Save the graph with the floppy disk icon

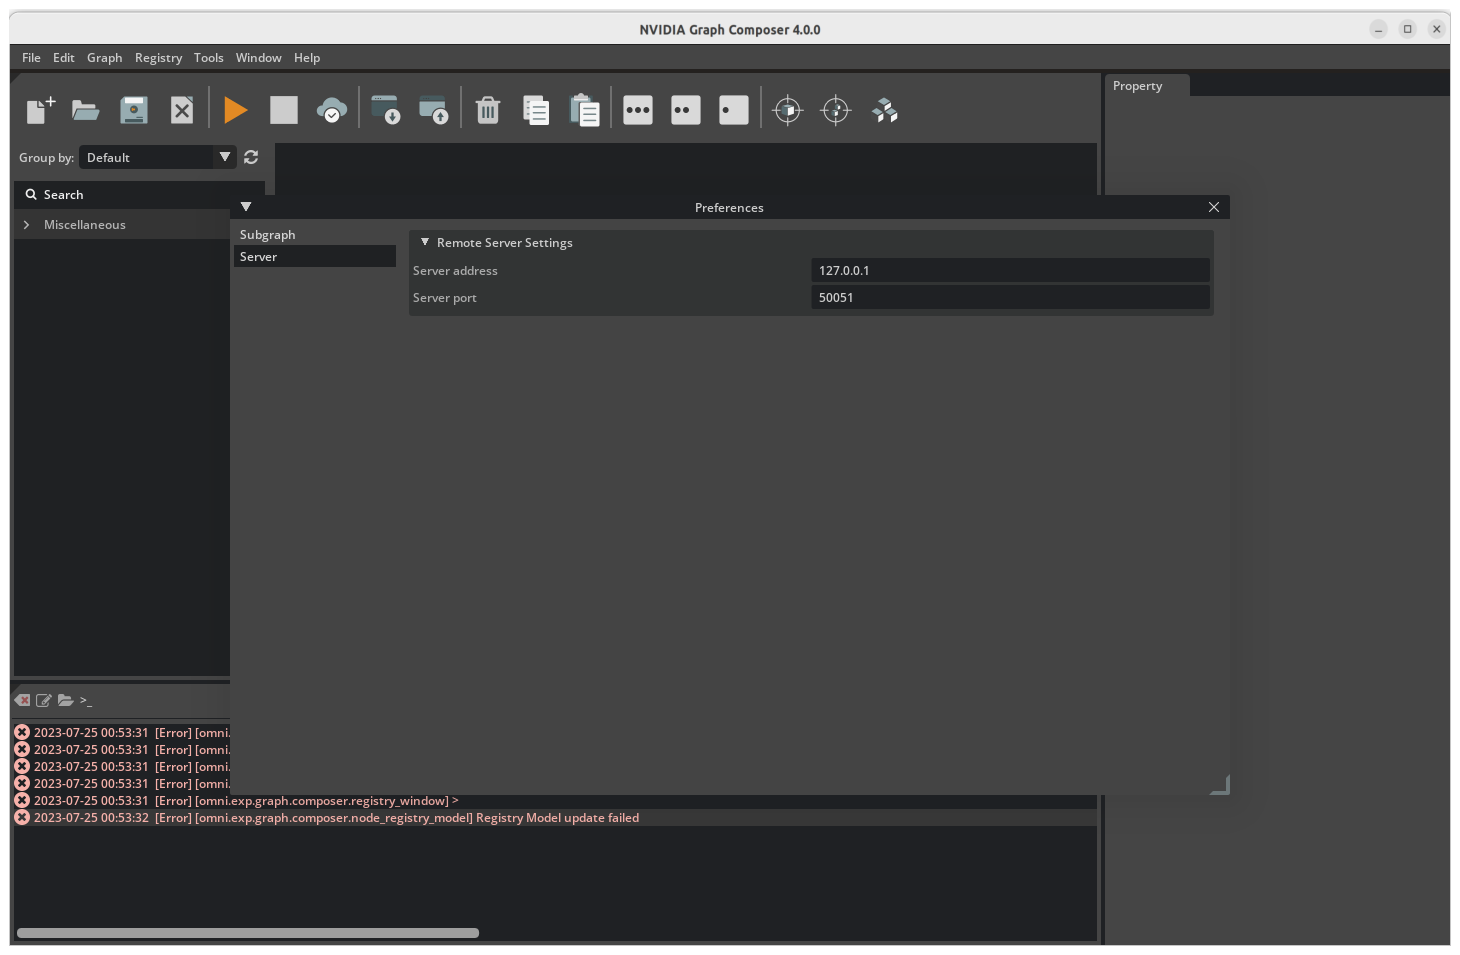pyautogui.click(x=134, y=110)
